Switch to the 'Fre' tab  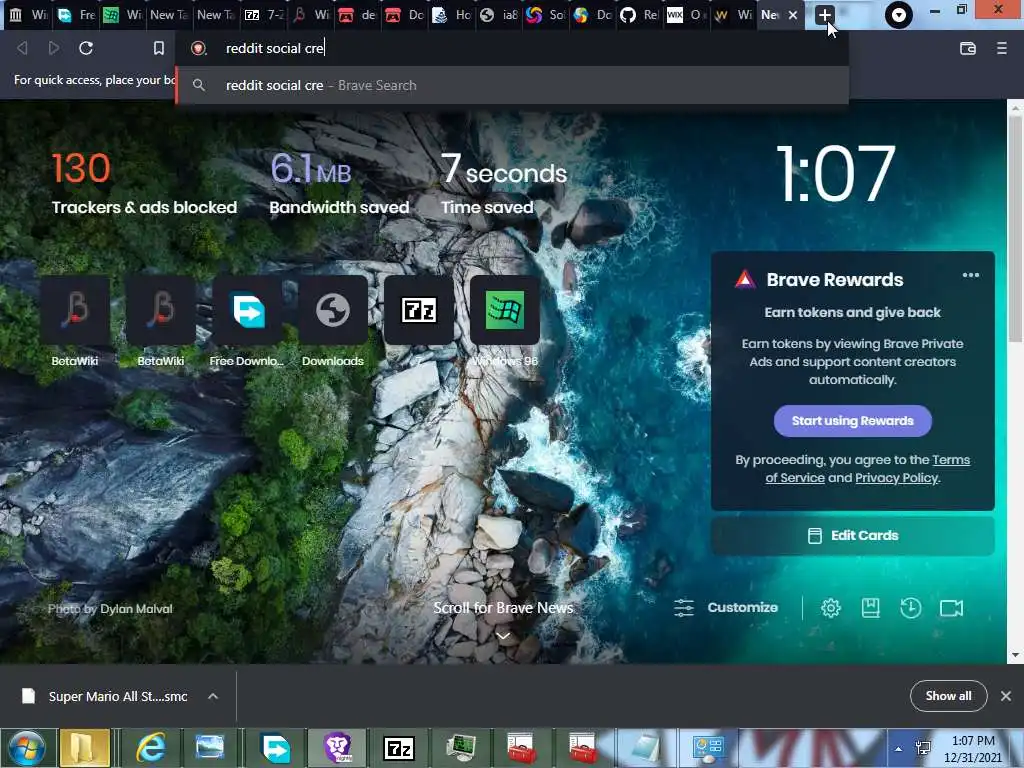(76, 14)
